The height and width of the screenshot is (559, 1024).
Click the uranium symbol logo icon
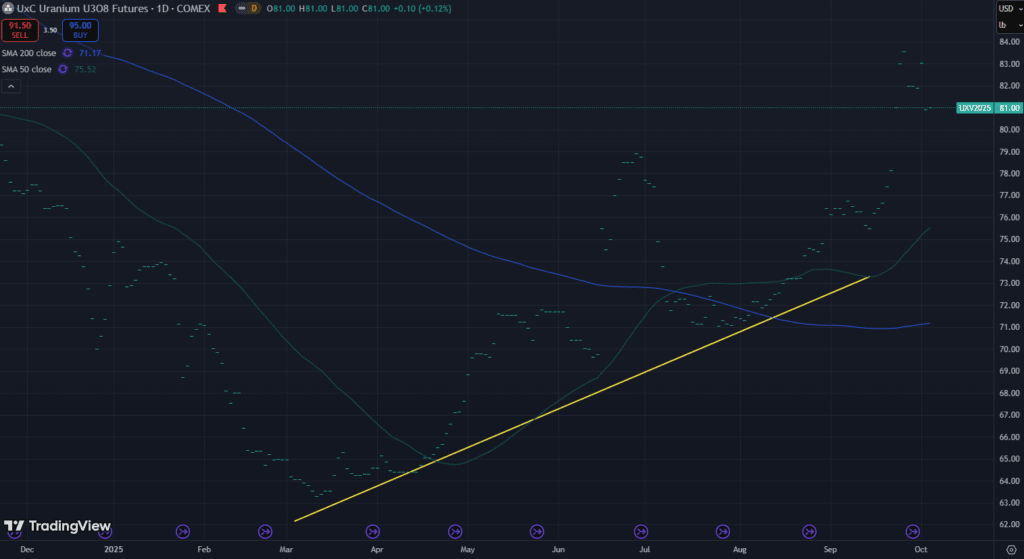tap(8, 8)
